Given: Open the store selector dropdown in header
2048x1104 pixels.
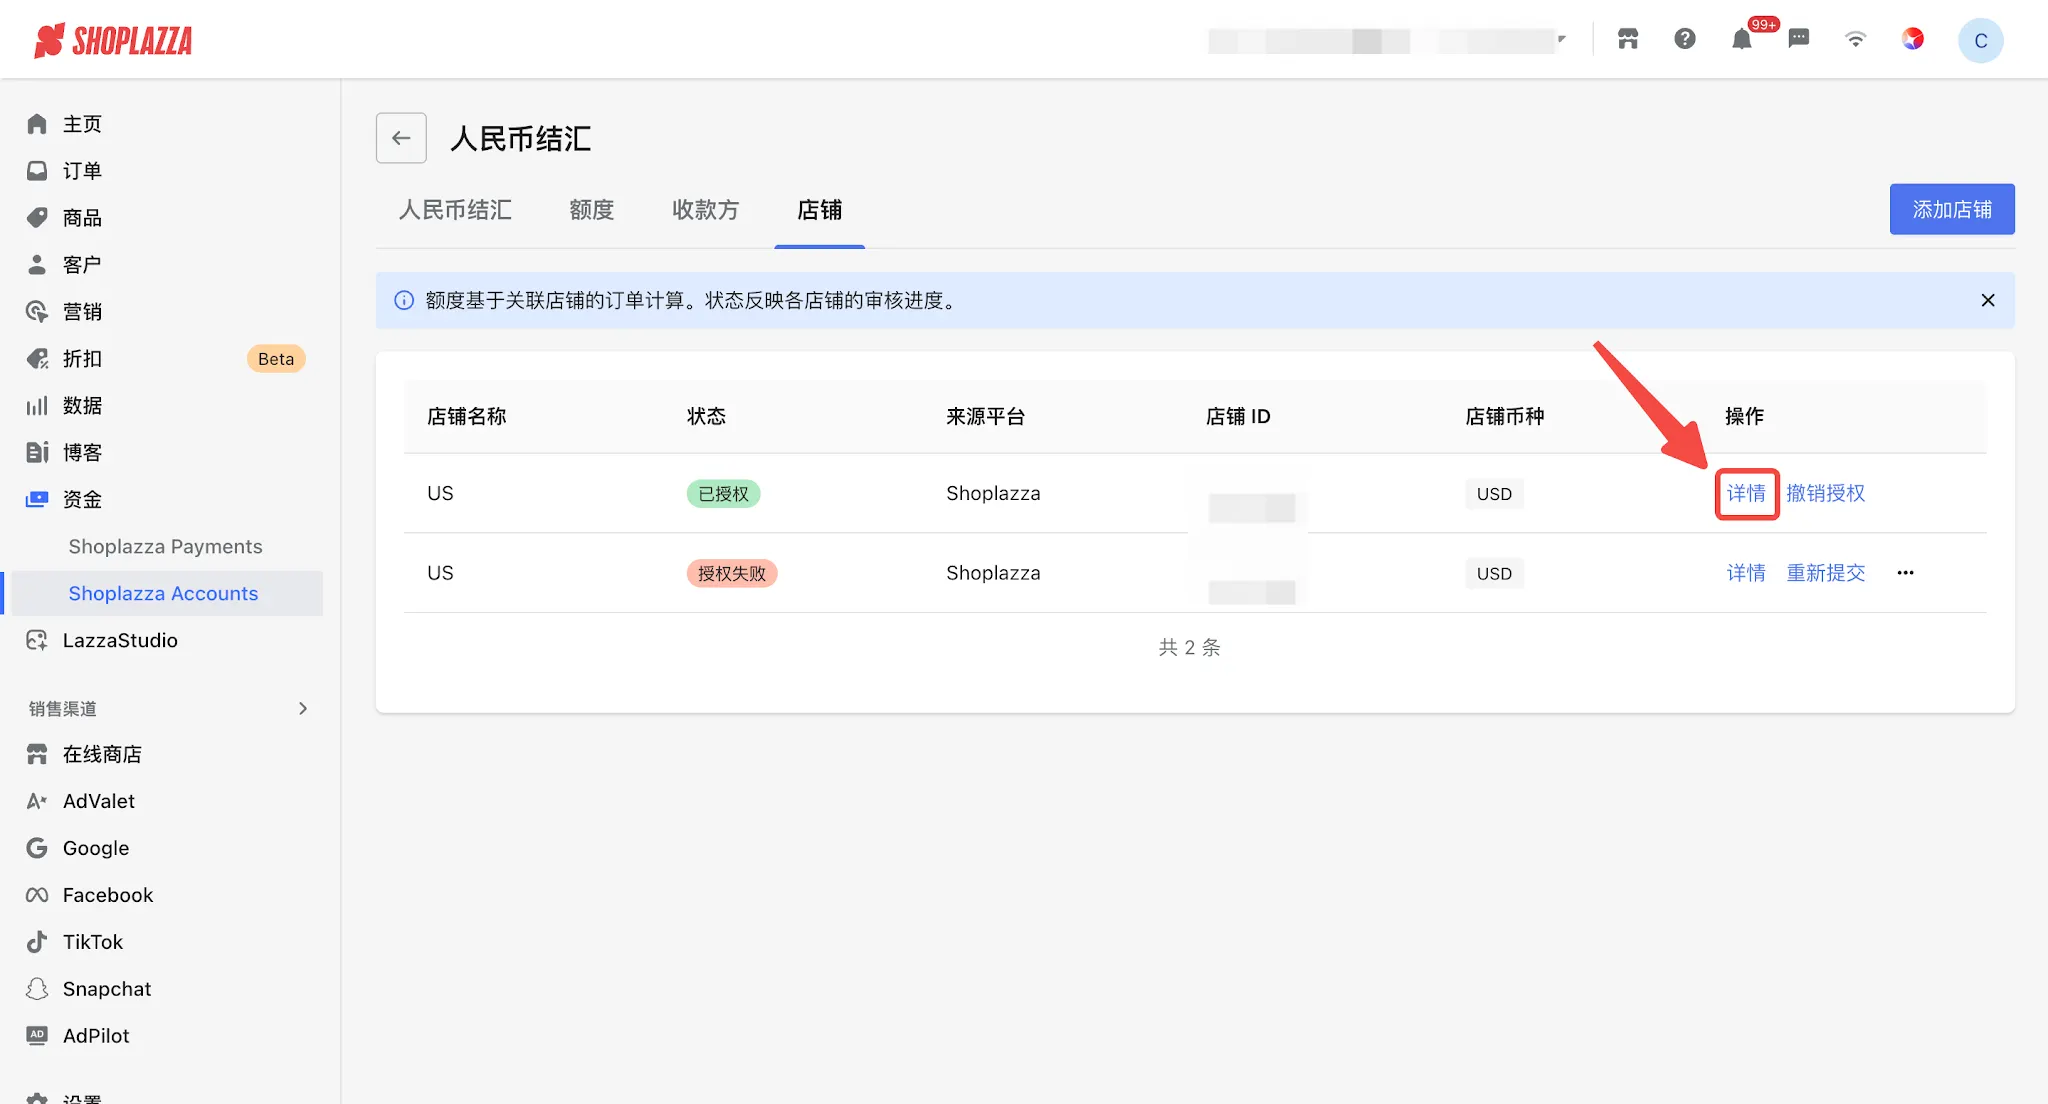Looking at the screenshot, I should coord(1387,41).
